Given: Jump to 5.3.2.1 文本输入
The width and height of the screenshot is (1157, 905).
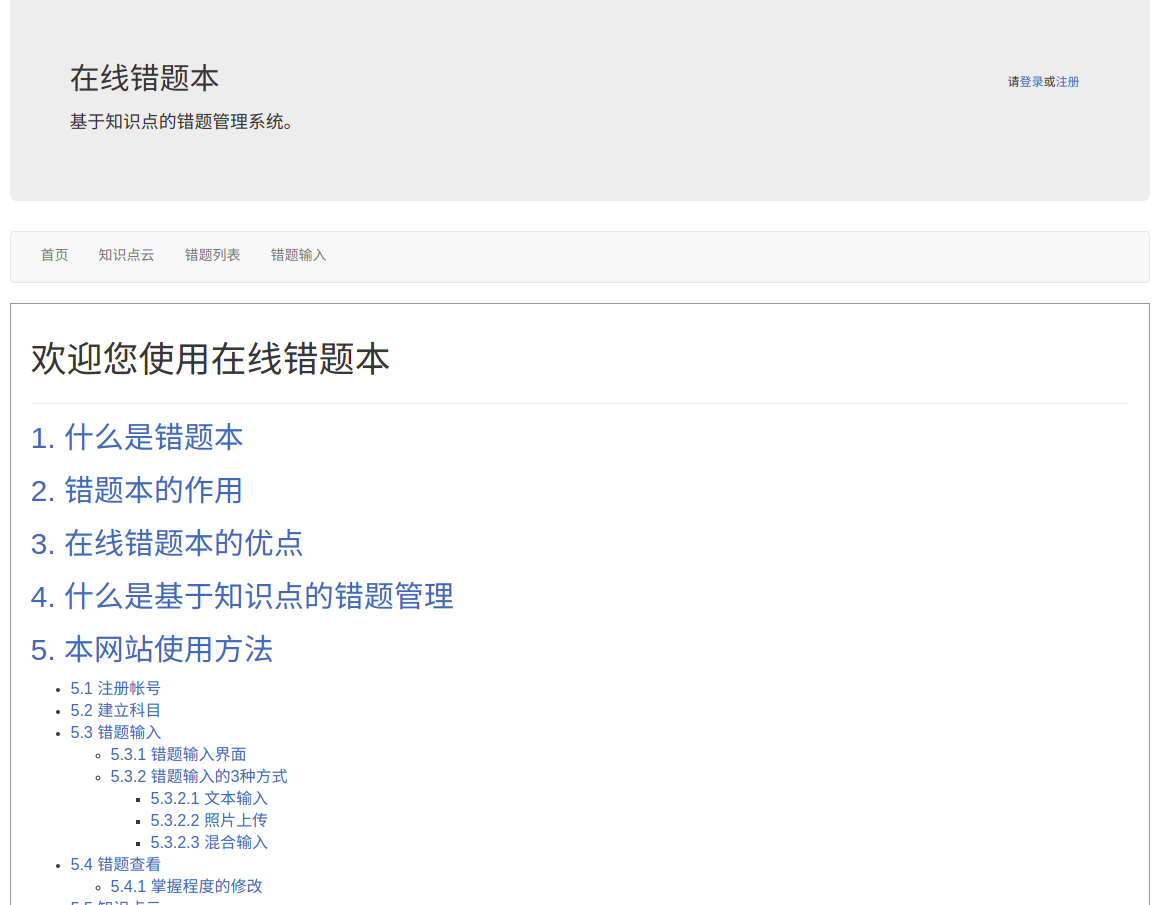Looking at the screenshot, I should [x=209, y=798].
